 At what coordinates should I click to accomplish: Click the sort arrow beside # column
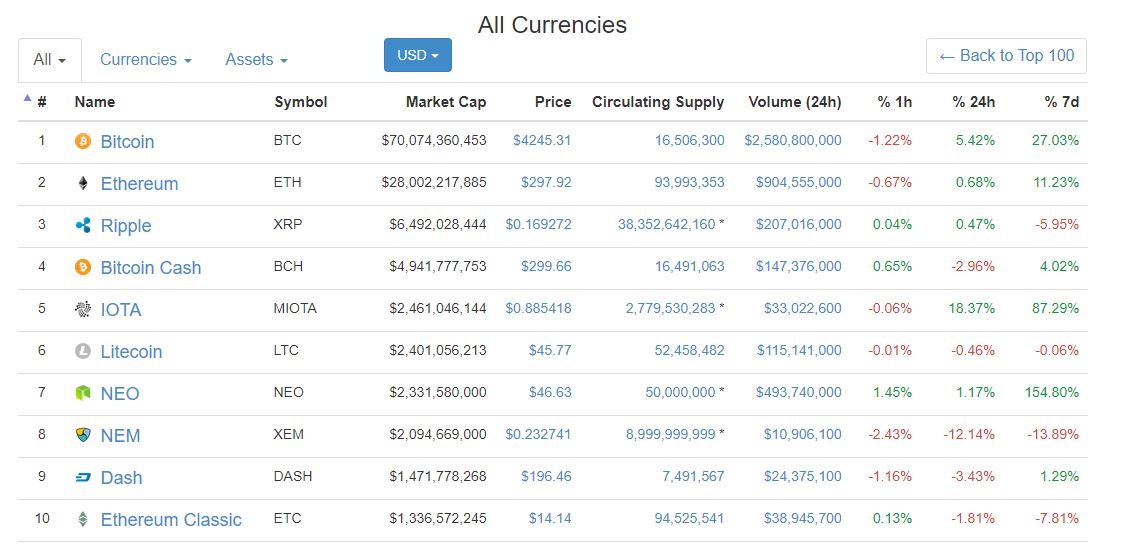pyautogui.click(x=27, y=98)
